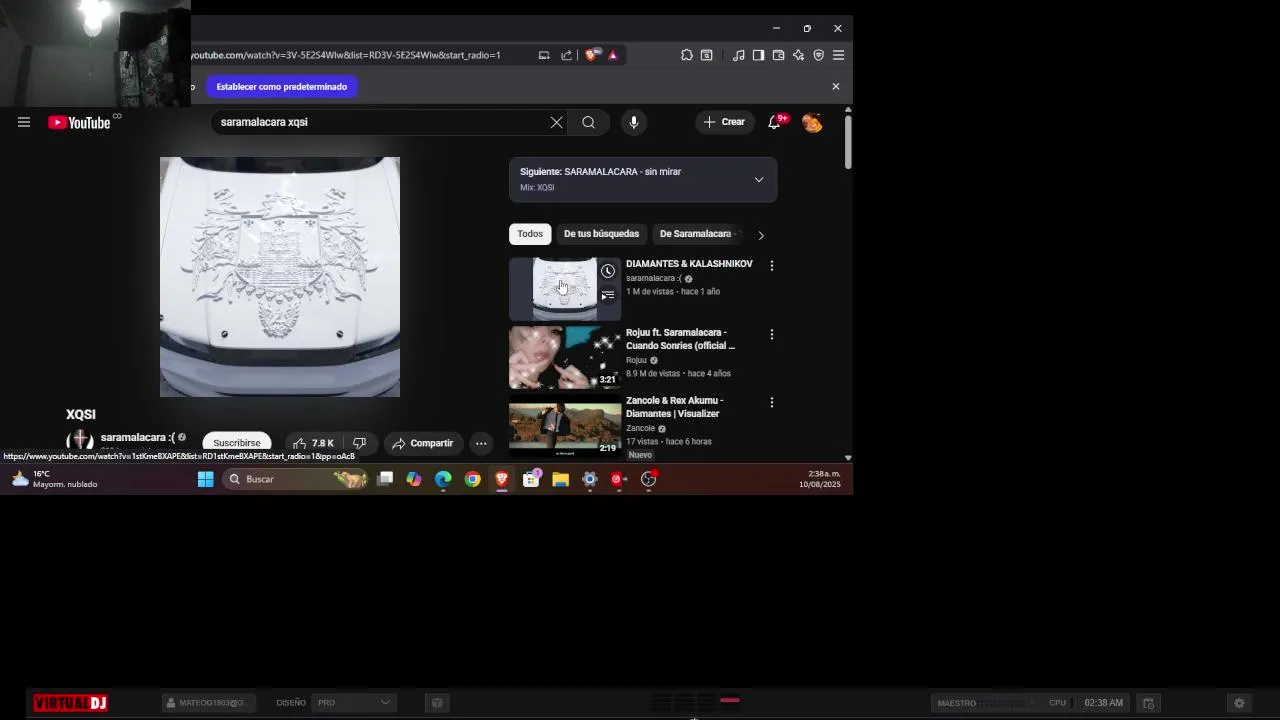Dismiss the default browser notification bar
Image resolution: width=1280 pixels, height=720 pixels.
pyautogui.click(x=836, y=86)
